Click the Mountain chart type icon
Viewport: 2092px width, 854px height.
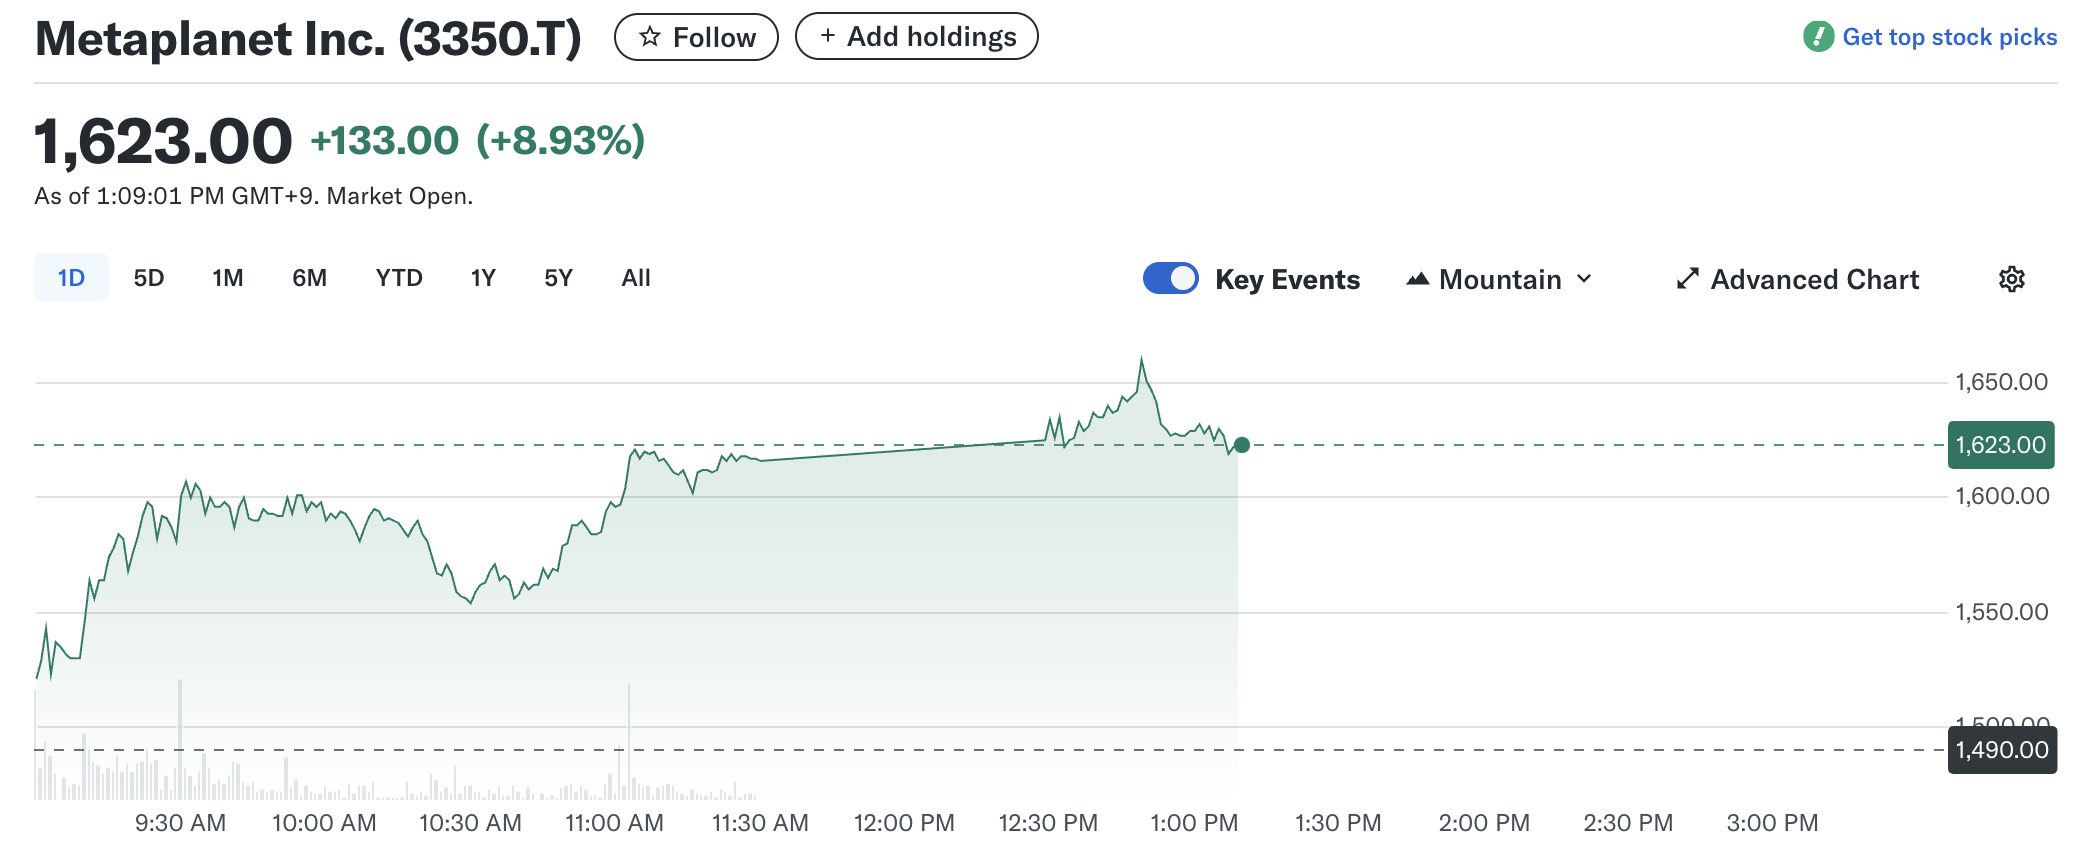click(1417, 279)
